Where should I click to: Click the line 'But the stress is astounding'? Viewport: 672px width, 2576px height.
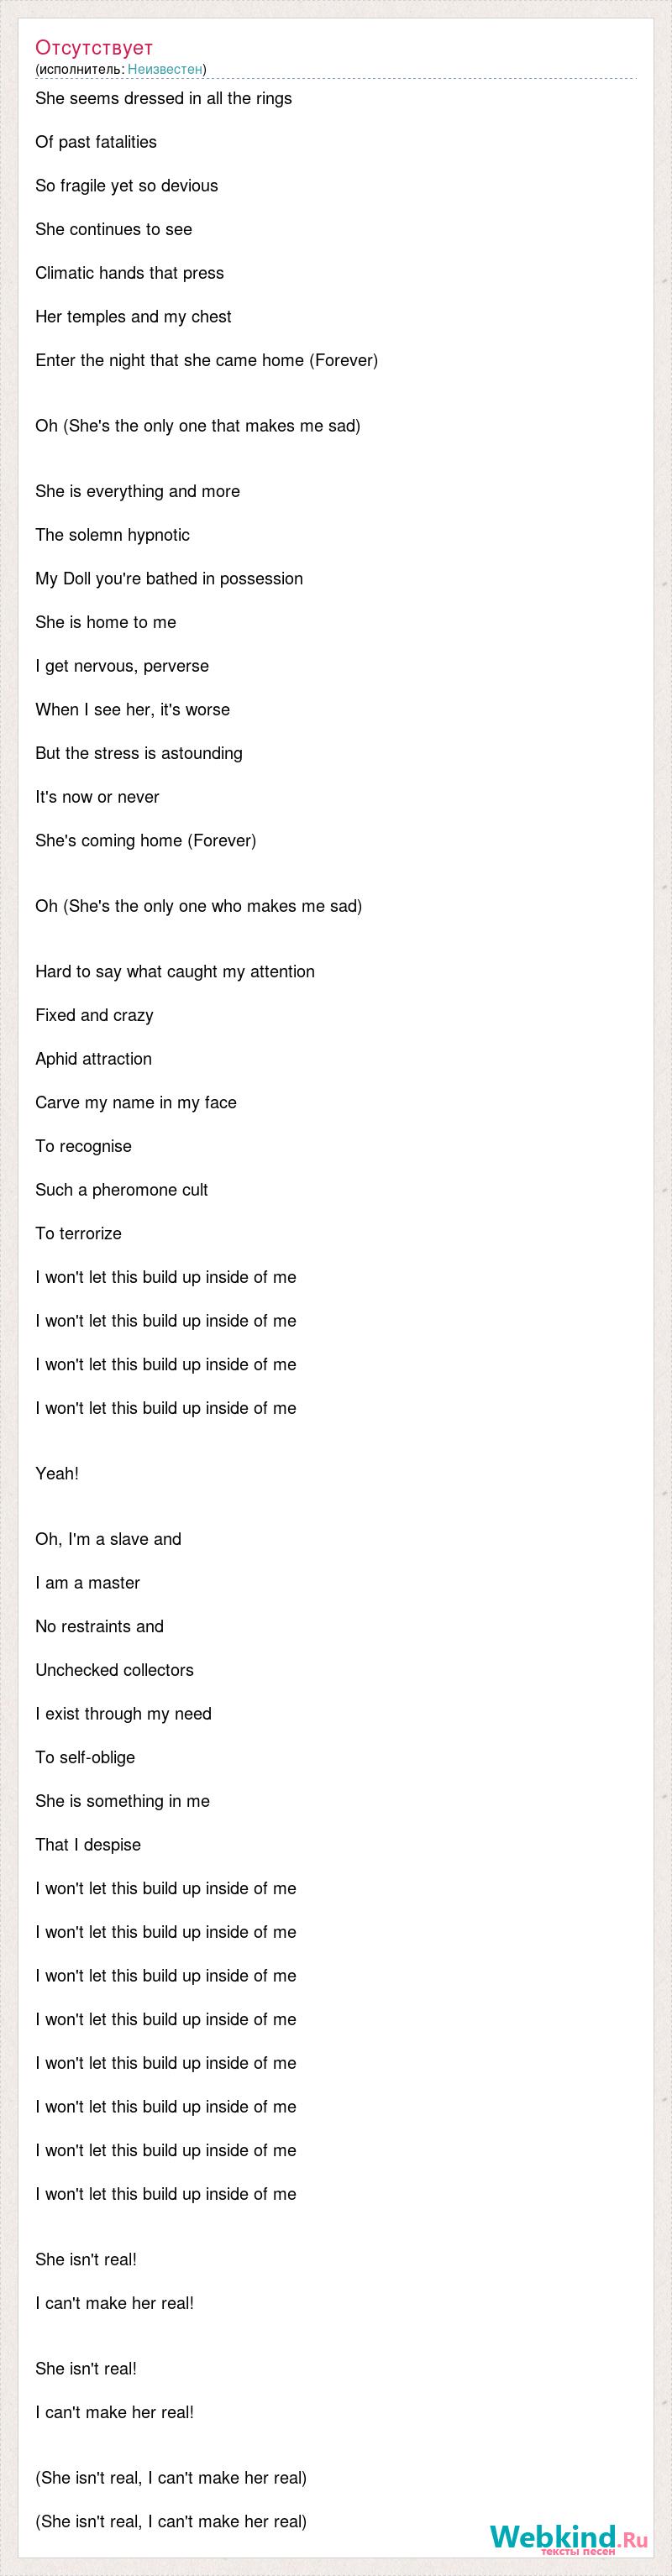point(139,753)
